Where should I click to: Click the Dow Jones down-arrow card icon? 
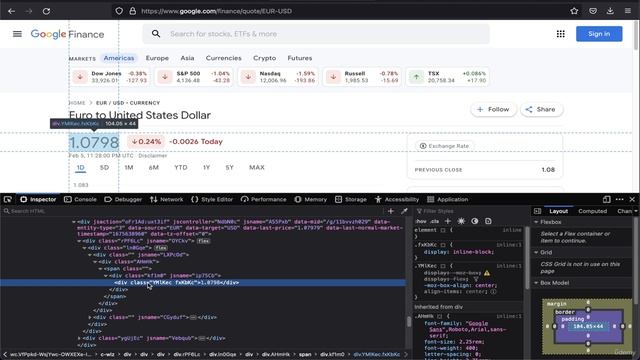(80, 77)
